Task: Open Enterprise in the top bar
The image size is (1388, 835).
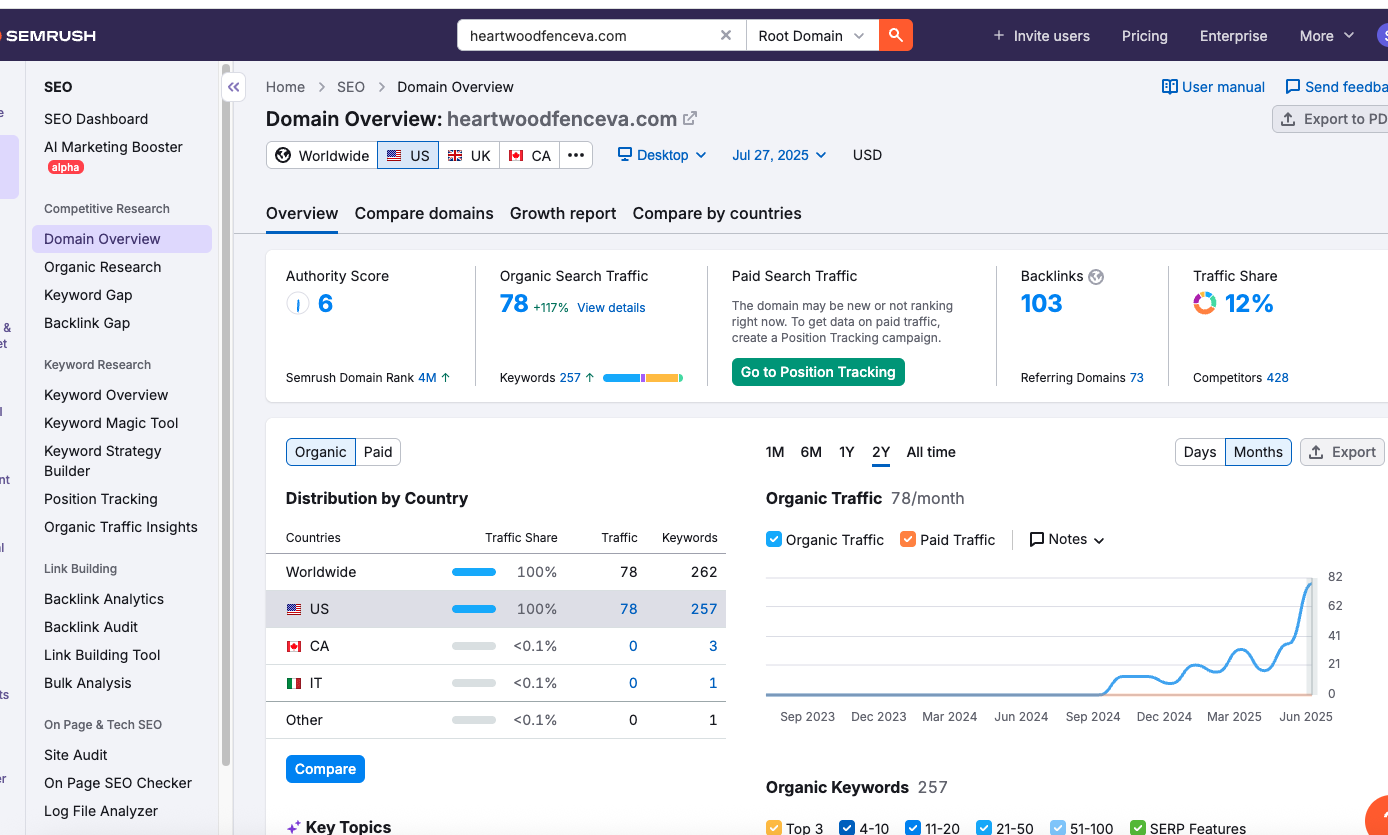Action: click(1234, 36)
